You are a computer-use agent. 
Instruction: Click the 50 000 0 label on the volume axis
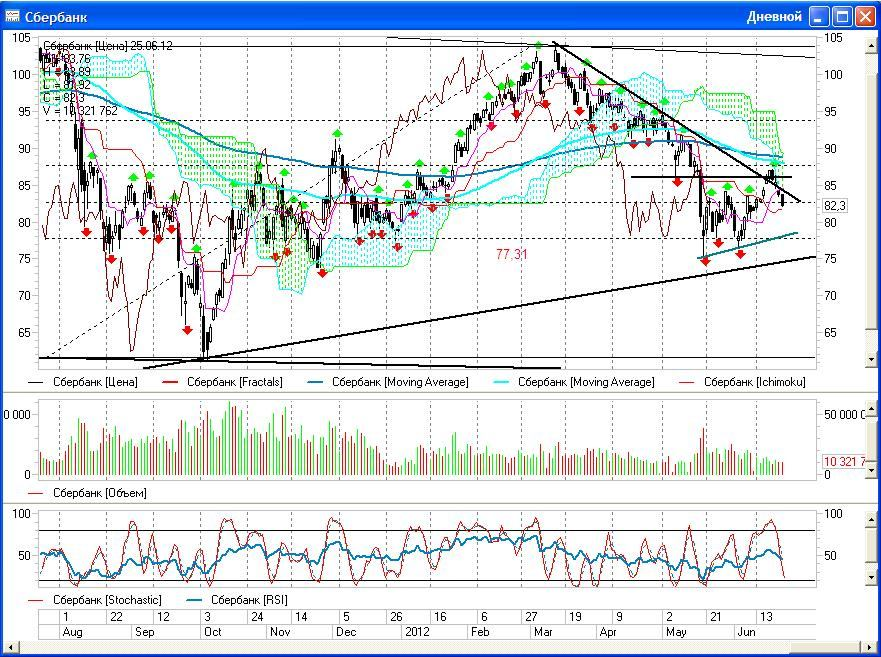tap(846, 415)
